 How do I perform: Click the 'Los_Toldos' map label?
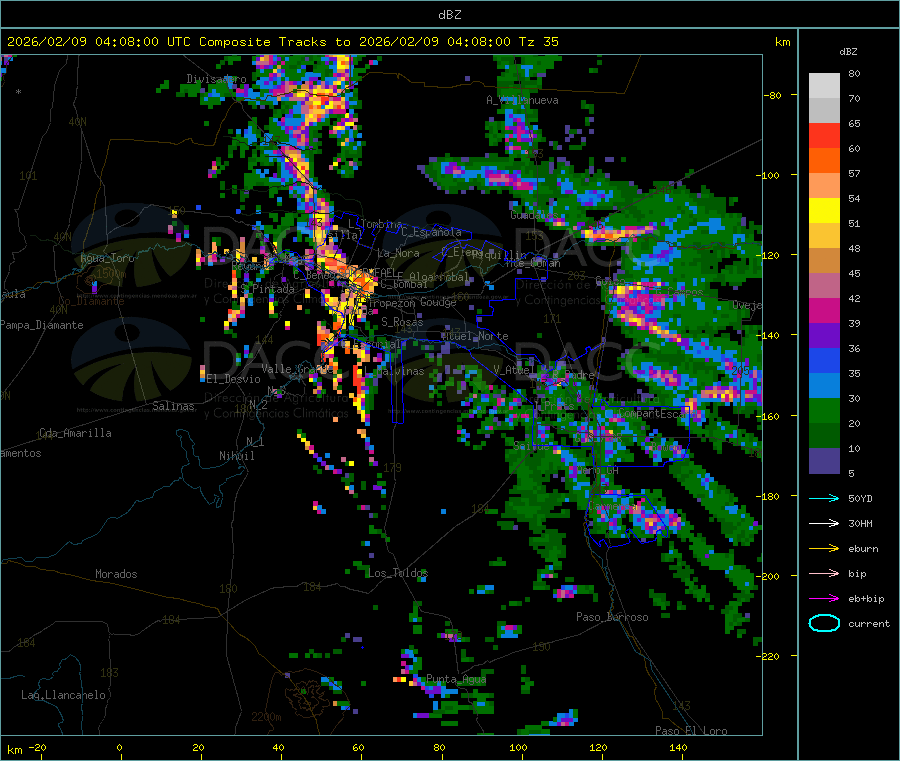(398, 573)
